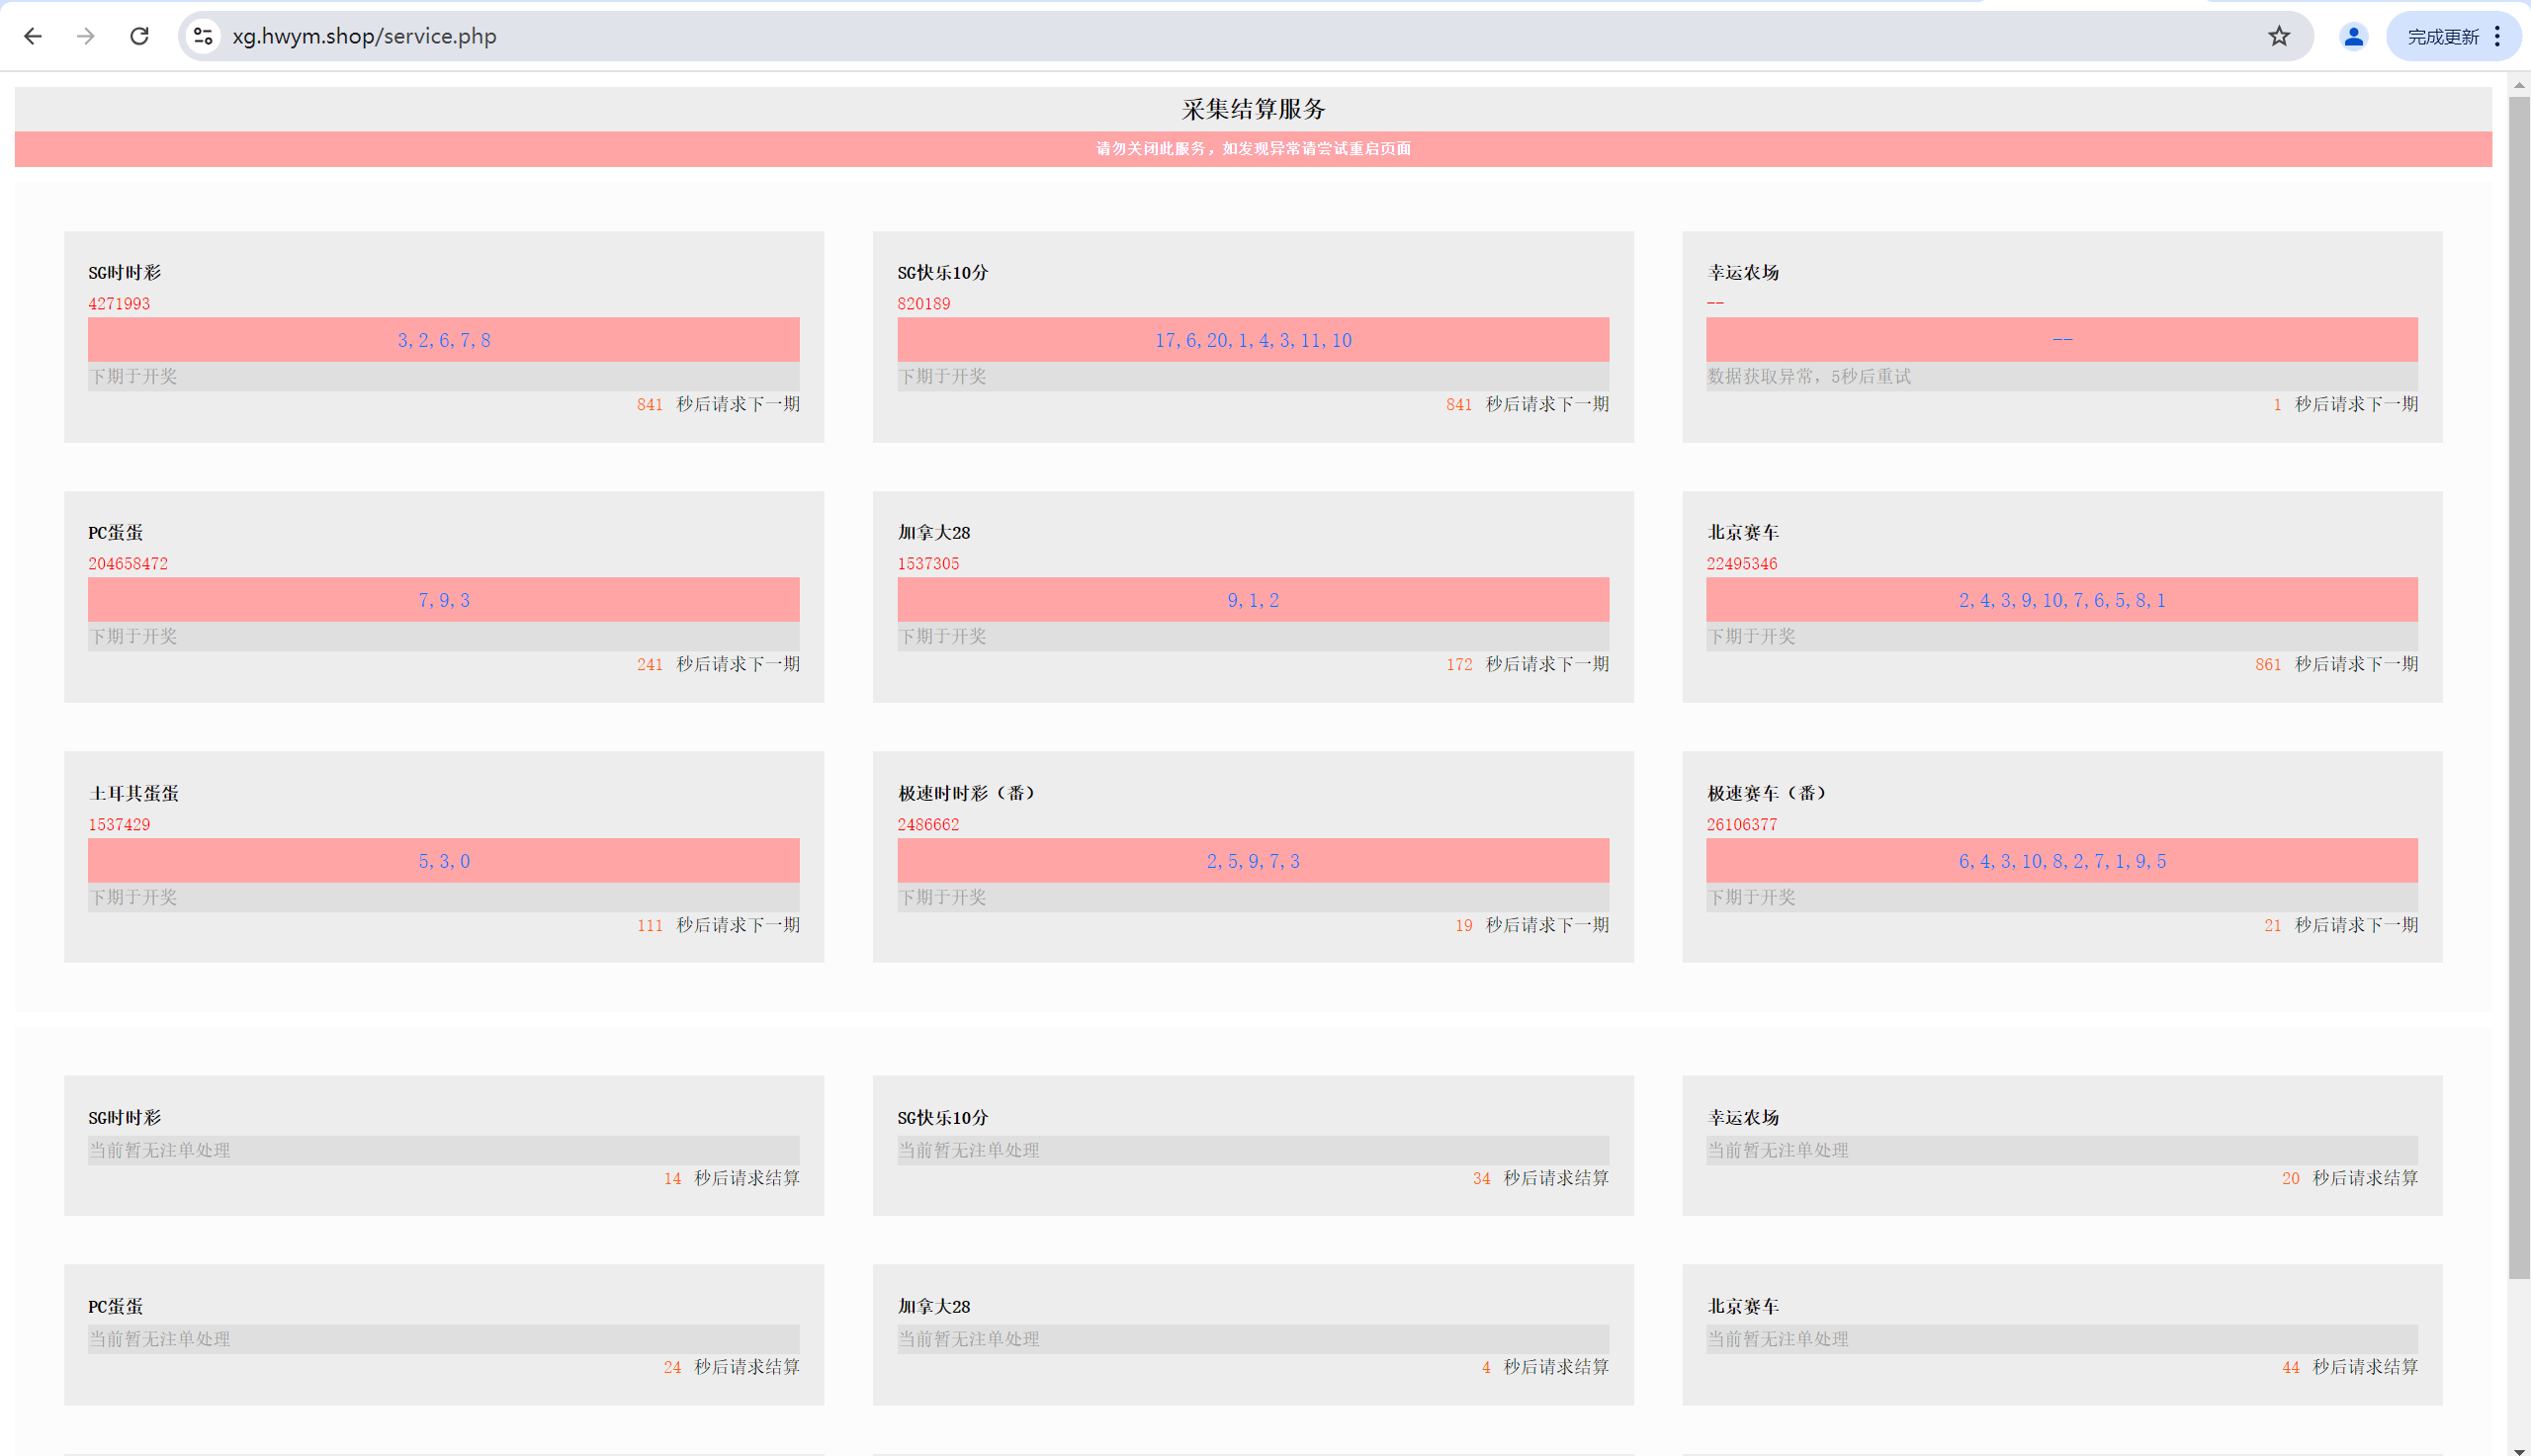Viewport: 2531px width, 1456px height.
Task: Click the 北京赛车 lottery card title
Action: pos(1743,533)
